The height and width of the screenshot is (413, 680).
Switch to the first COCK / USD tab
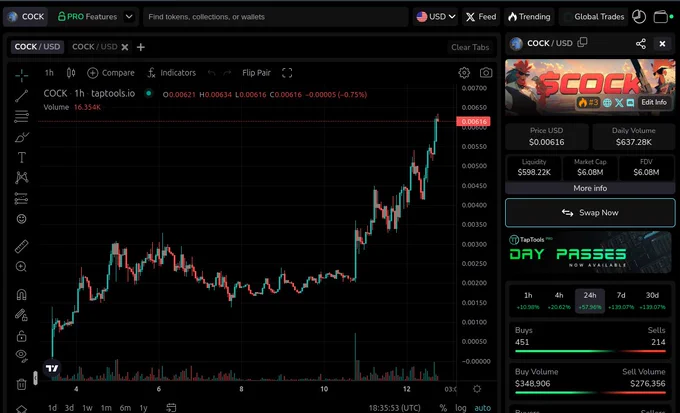click(37, 47)
